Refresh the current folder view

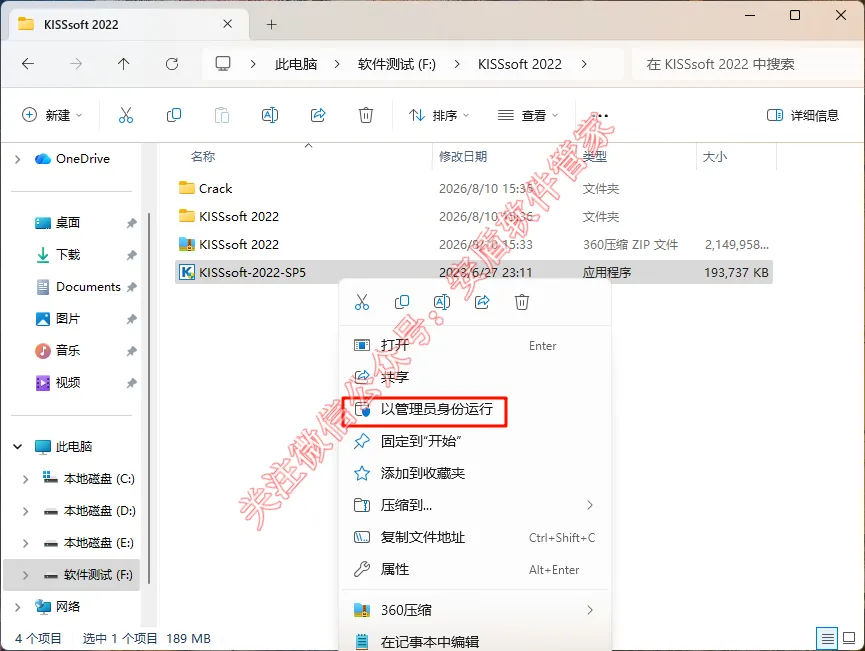click(172, 64)
